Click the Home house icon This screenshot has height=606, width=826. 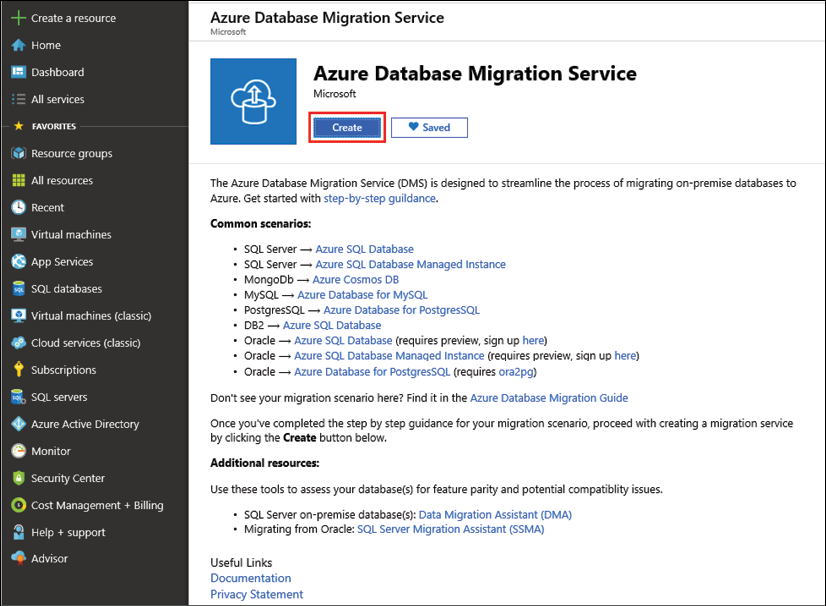18,45
